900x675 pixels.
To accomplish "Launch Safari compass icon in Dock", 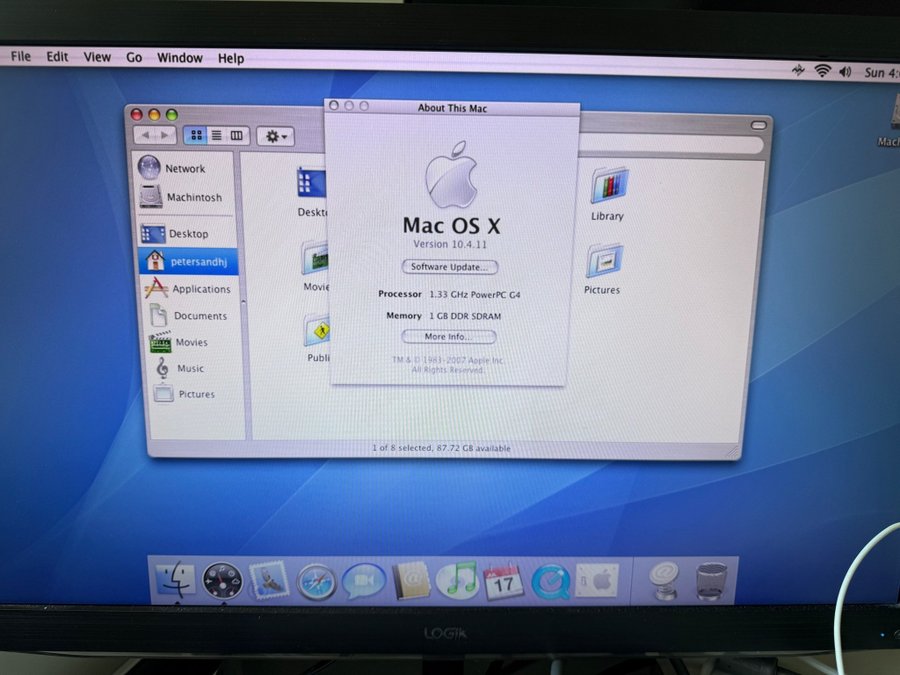I will click(316, 582).
